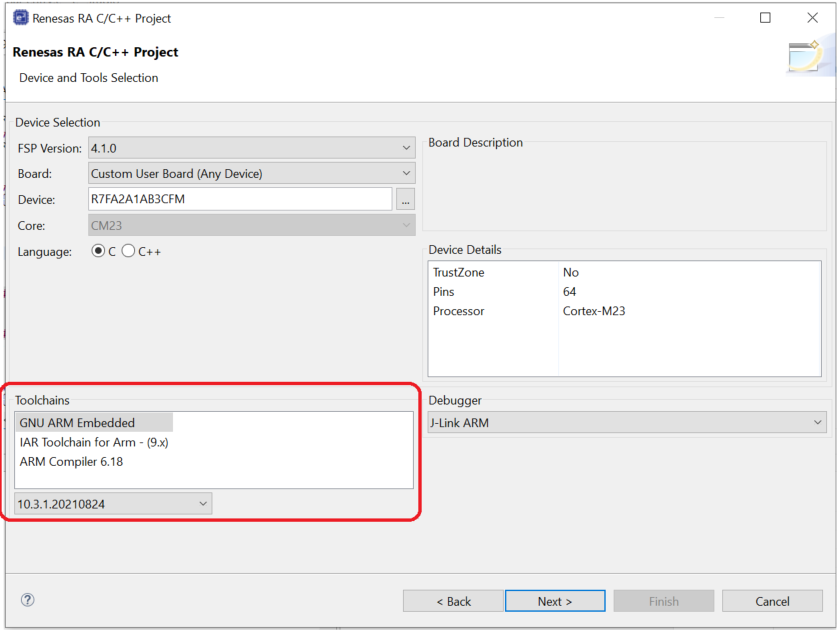The image size is (840, 630).
Task: Select the C language radio button
Action: point(98,251)
